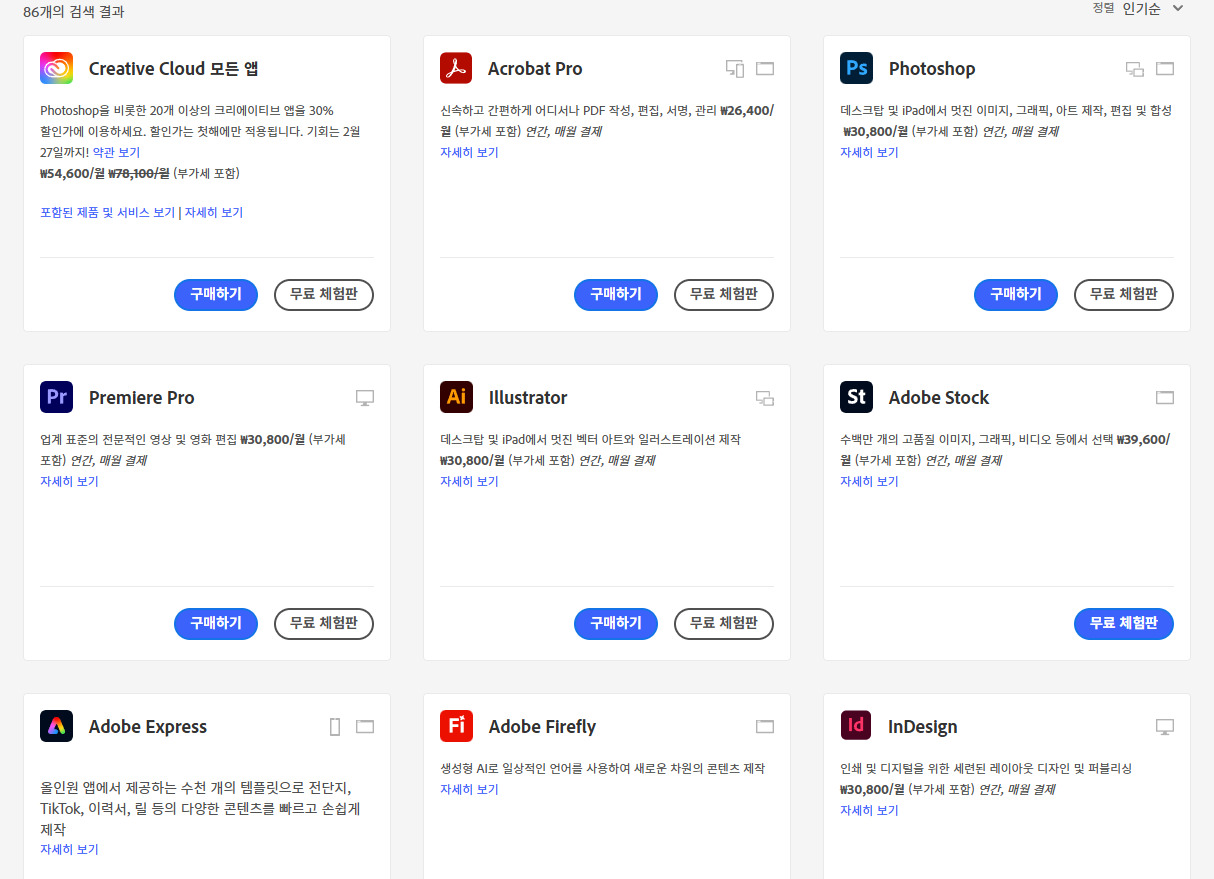Click the Acrobat Pro web browser icon
Screen dimensions: 1214x879
click(x=765, y=69)
